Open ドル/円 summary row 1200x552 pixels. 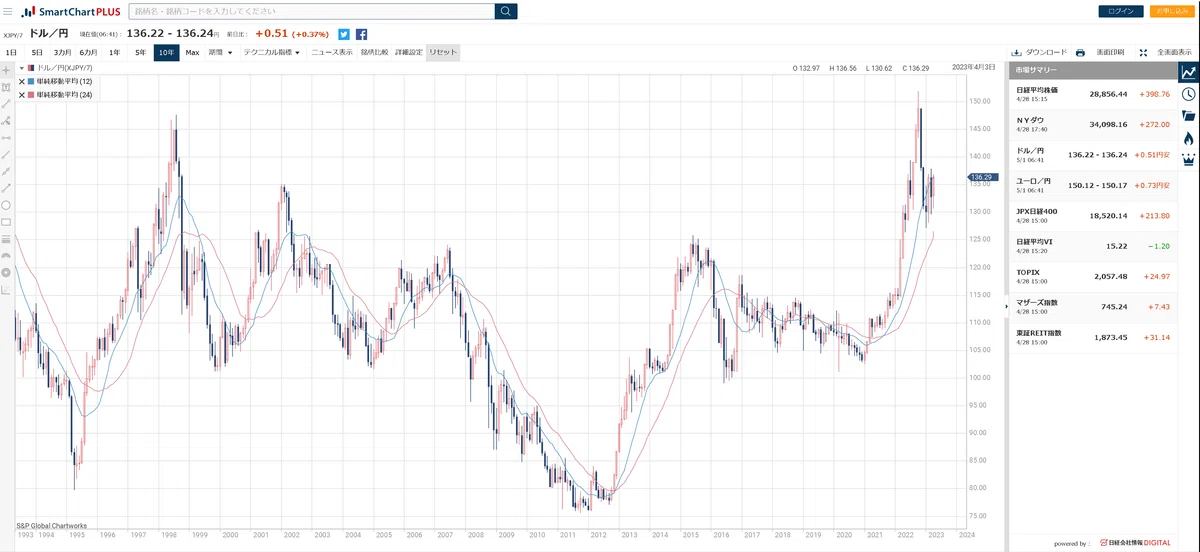coord(1092,155)
